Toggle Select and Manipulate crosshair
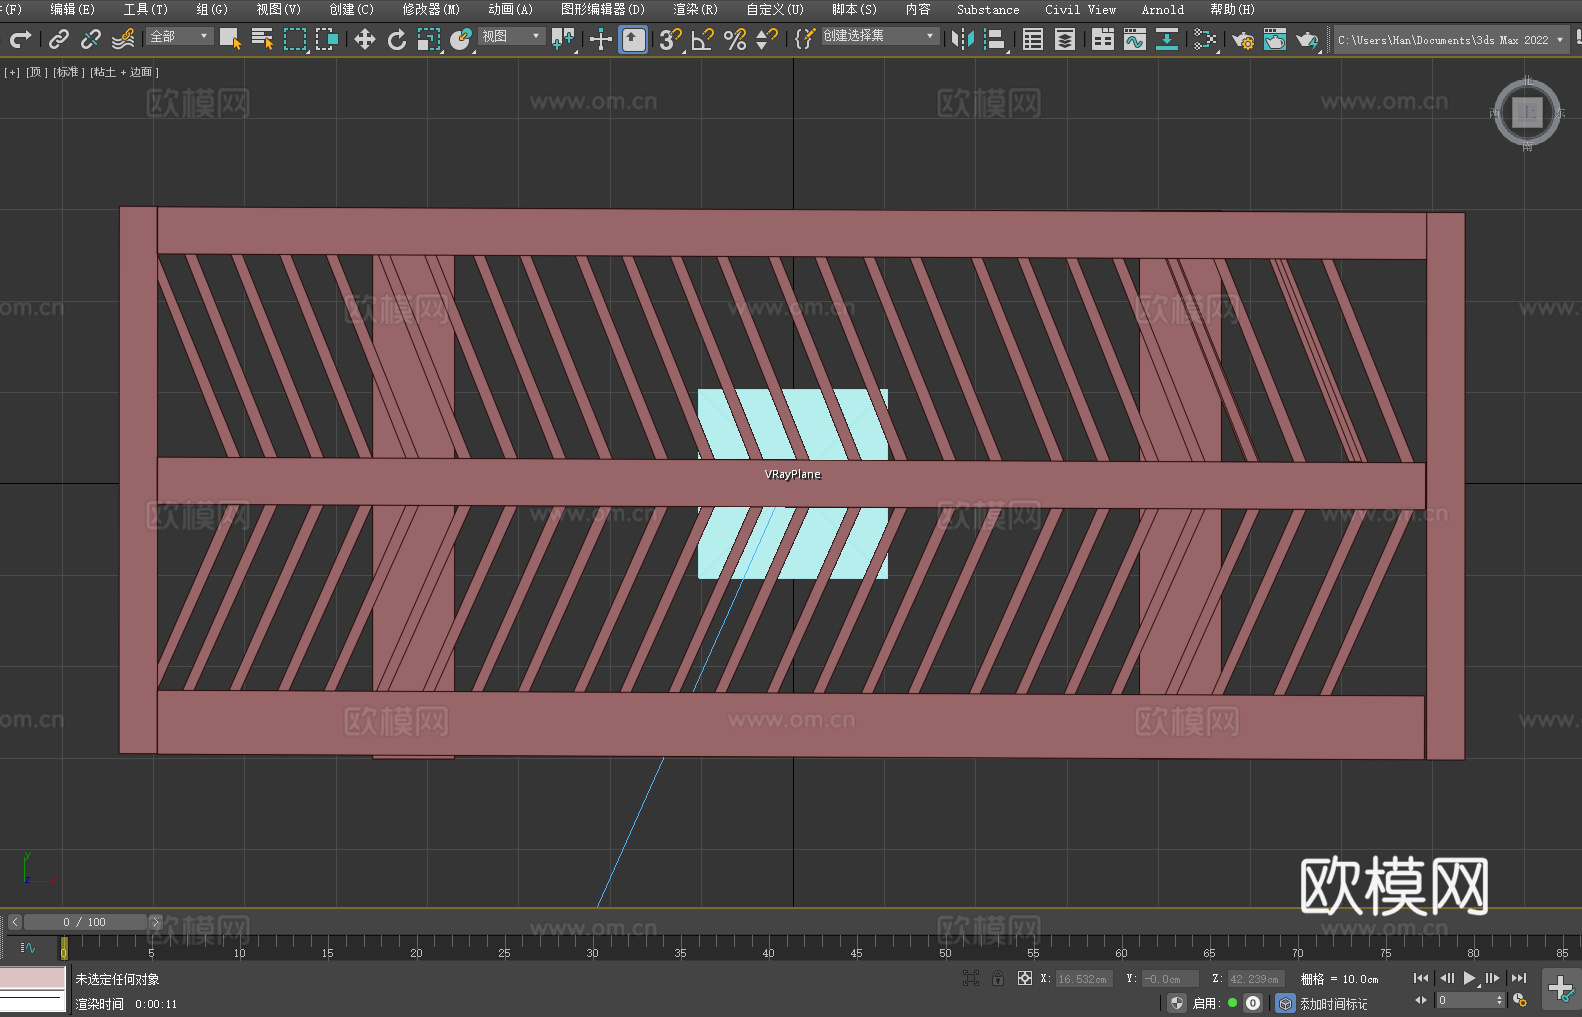Viewport: 1582px width, 1017px height. pyautogui.click(x=600, y=39)
